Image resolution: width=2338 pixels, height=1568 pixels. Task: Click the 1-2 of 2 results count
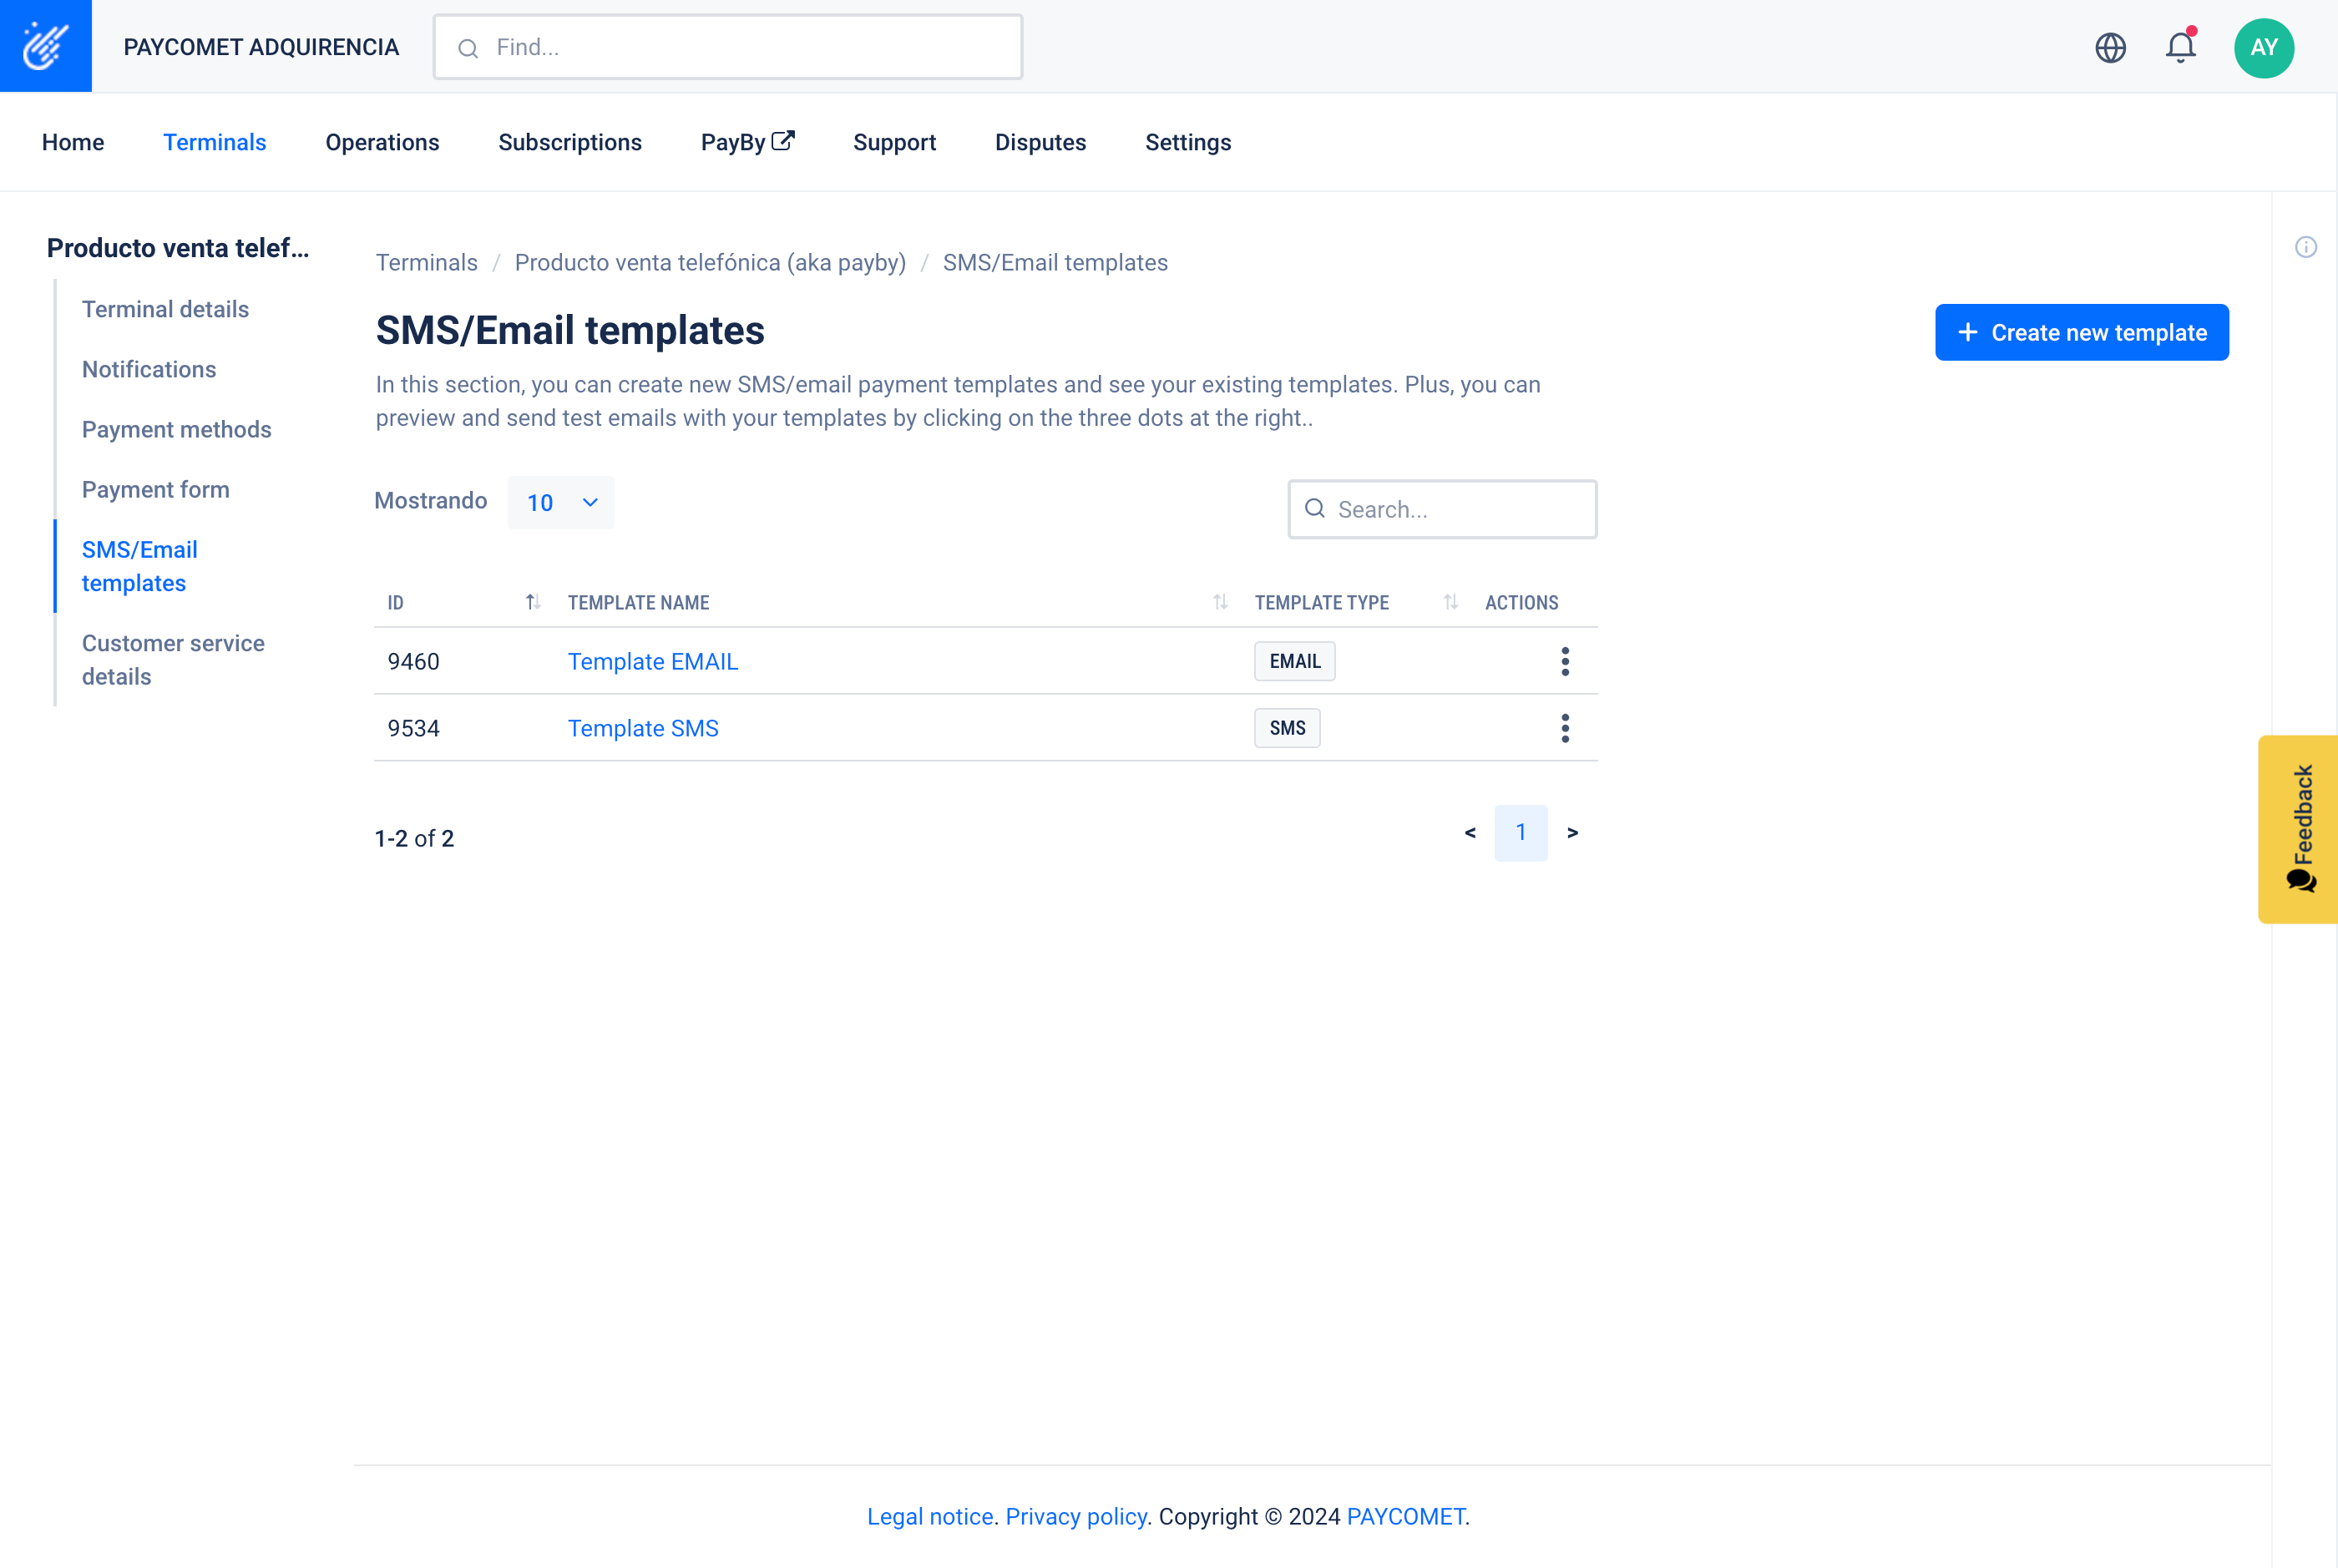pos(415,838)
